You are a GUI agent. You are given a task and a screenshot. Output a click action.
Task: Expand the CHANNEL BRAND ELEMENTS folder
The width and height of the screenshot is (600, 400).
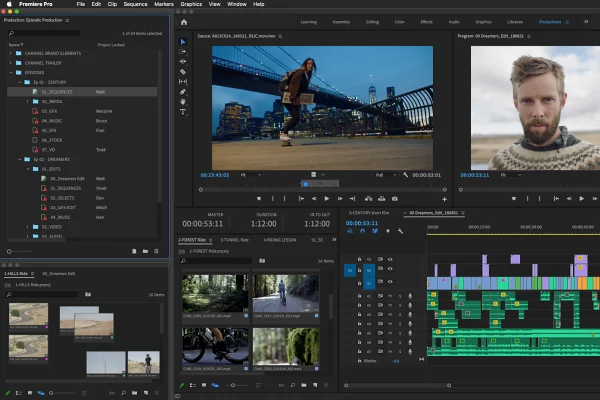pyautogui.click(x=10, y=53)
